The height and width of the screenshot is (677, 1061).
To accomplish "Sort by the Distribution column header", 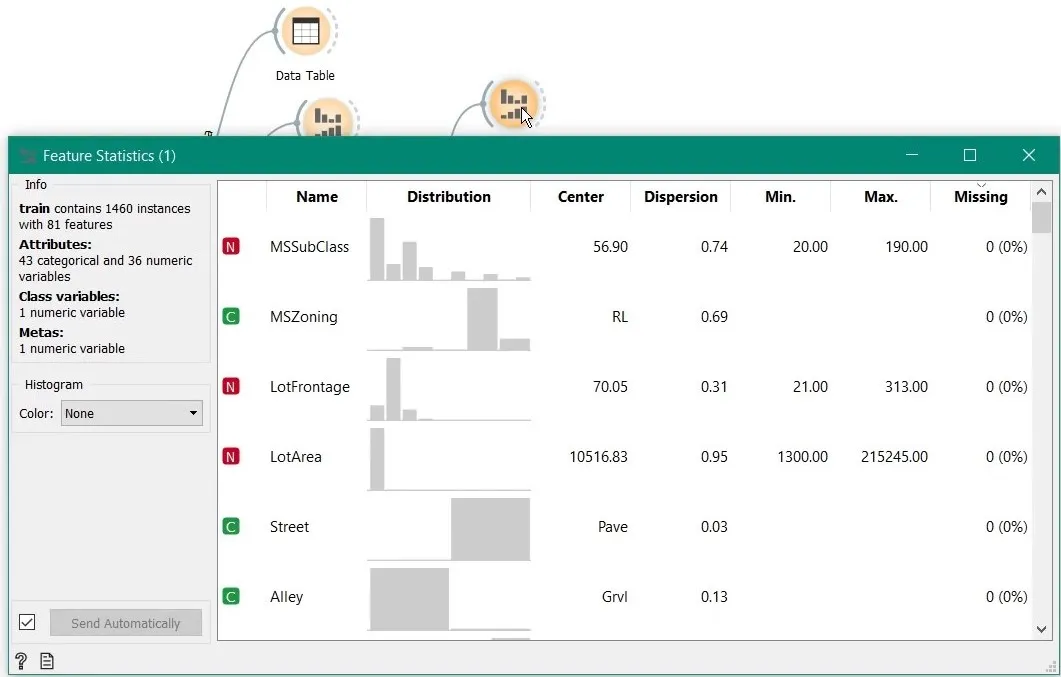I will 449,197.
